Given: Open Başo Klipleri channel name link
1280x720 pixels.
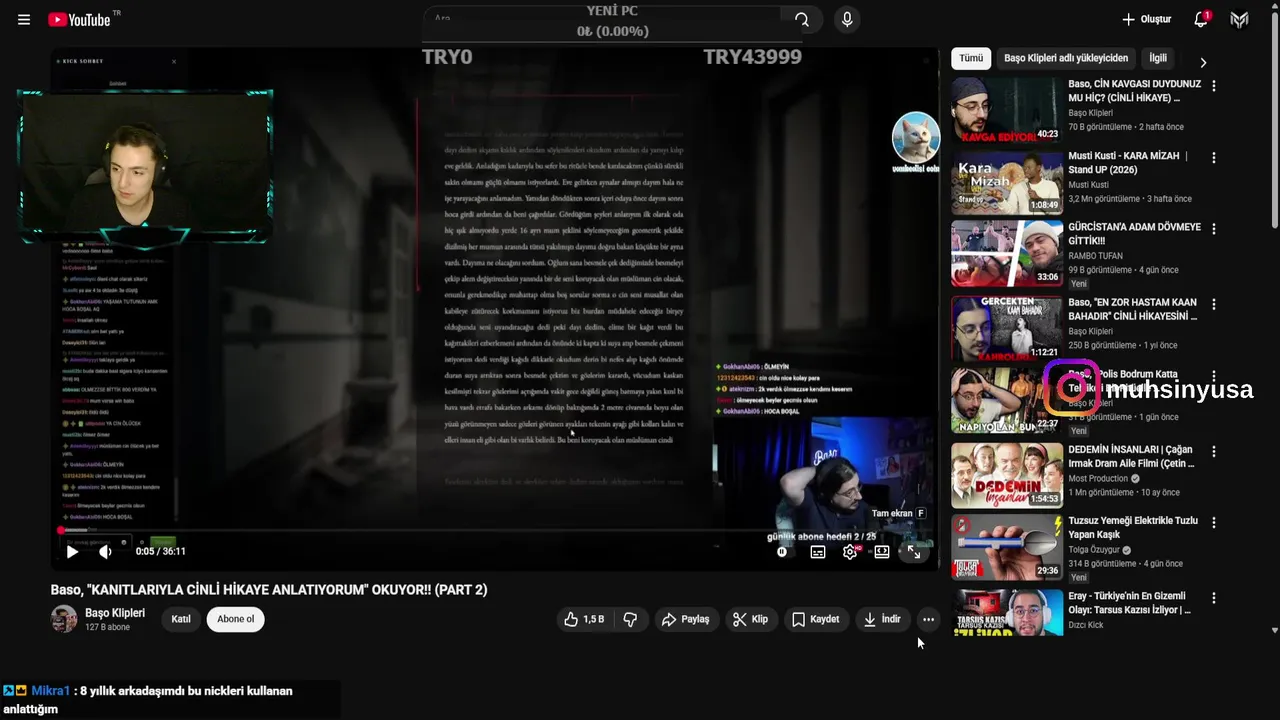Looking at the screenshot, I should coord(115,613).
